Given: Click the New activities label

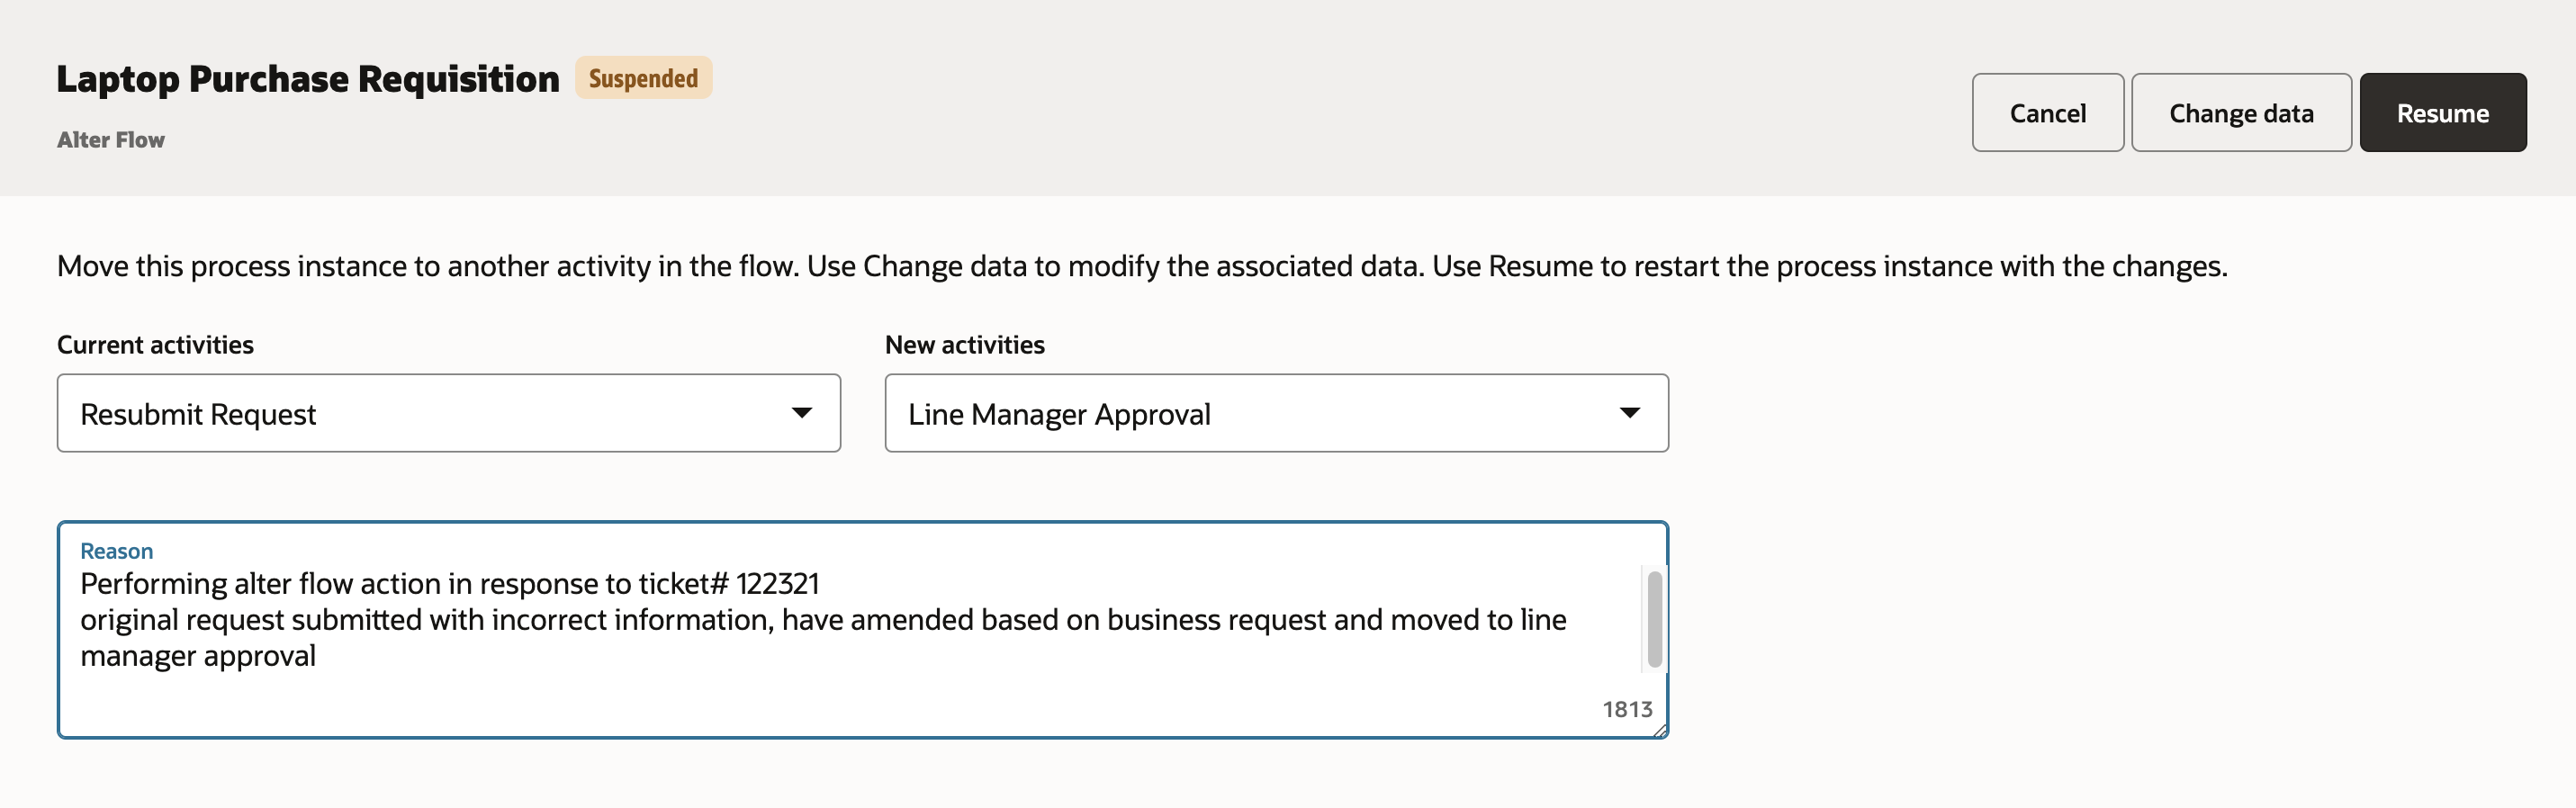Looking at the screenshot, I should [964, 345].
